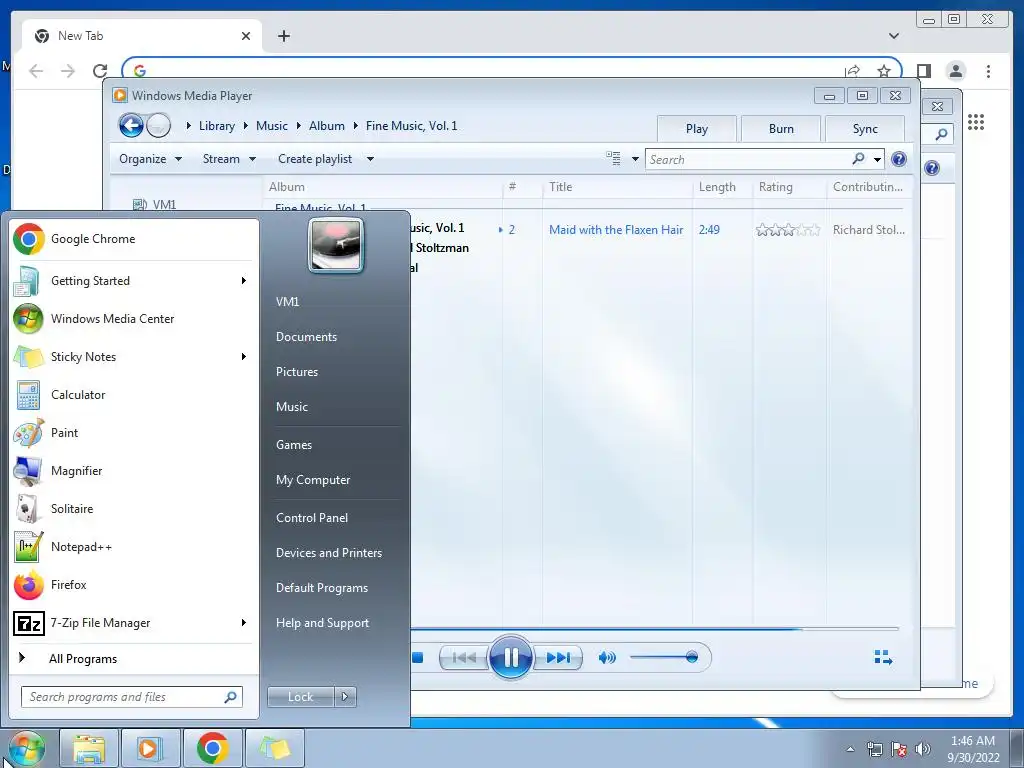The width and height of the screenshot is (1024, 768).
Task: Open shutdown options arrow next to Lock
Action: point(345,697)
